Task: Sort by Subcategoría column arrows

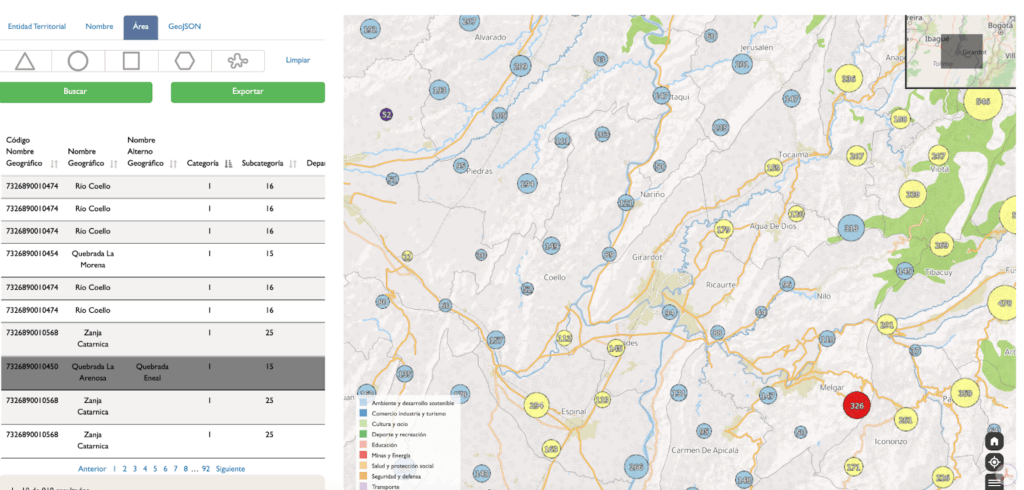Action: 293,164
